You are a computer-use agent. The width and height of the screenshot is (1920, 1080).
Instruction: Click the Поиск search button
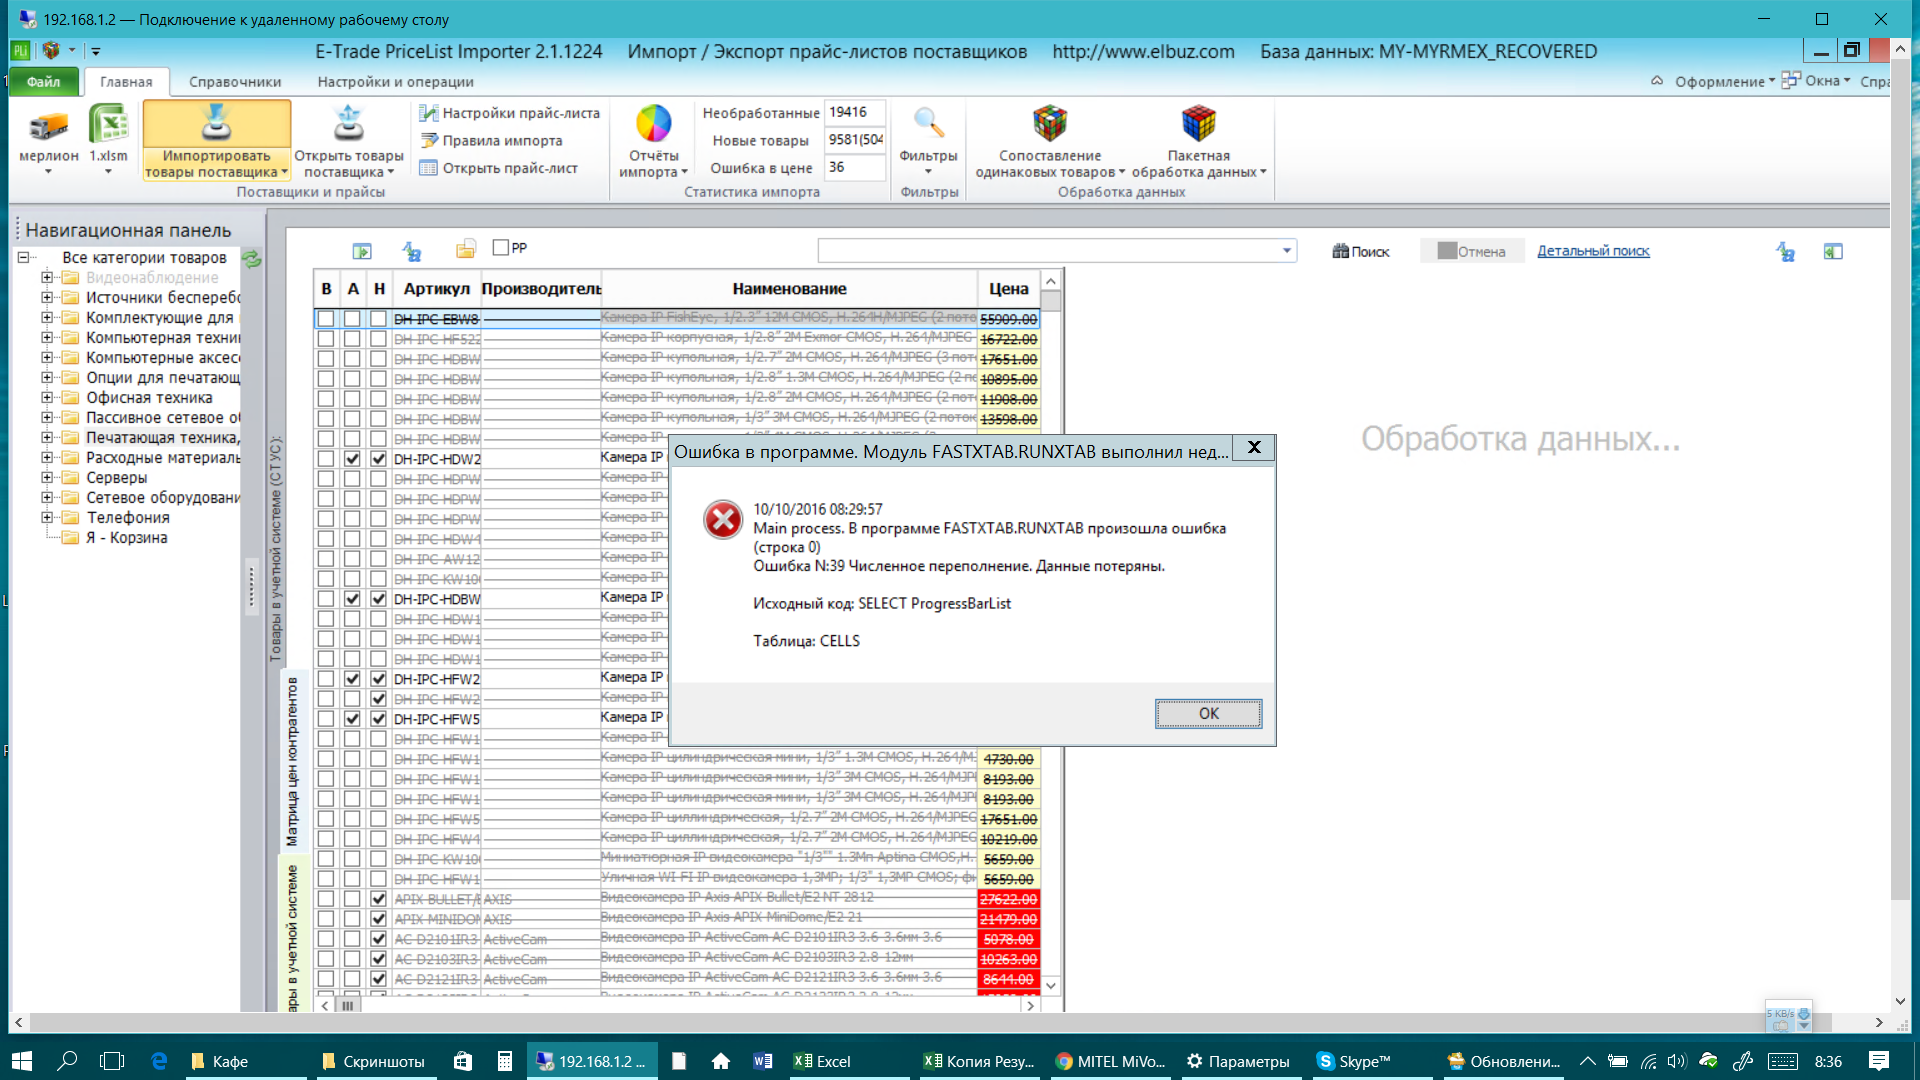tap(1361, 251)
